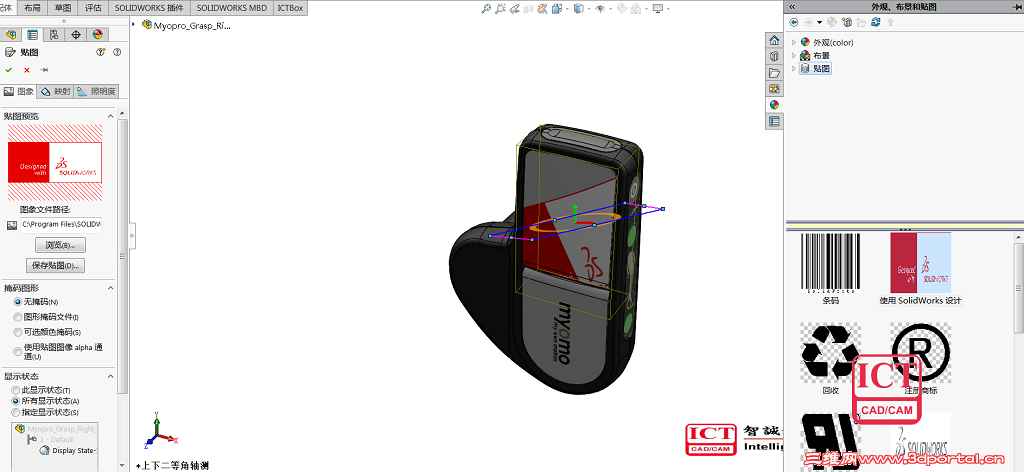The height and width of the screenshot is (472, 1024).
Task: Click the Display Style cube icon
Action: click(x=579, y=9)
